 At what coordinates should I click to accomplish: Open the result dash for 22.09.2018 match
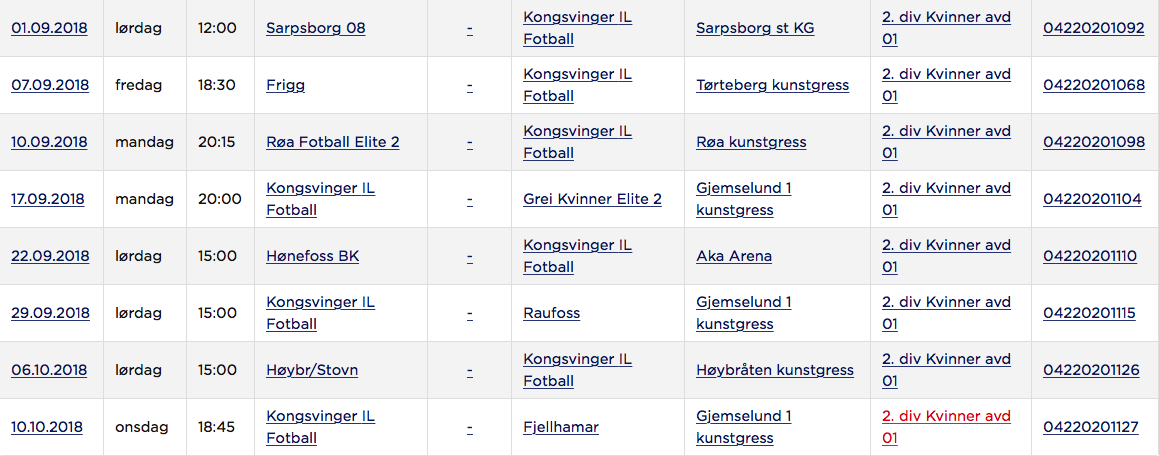click(x=469, y=256)
